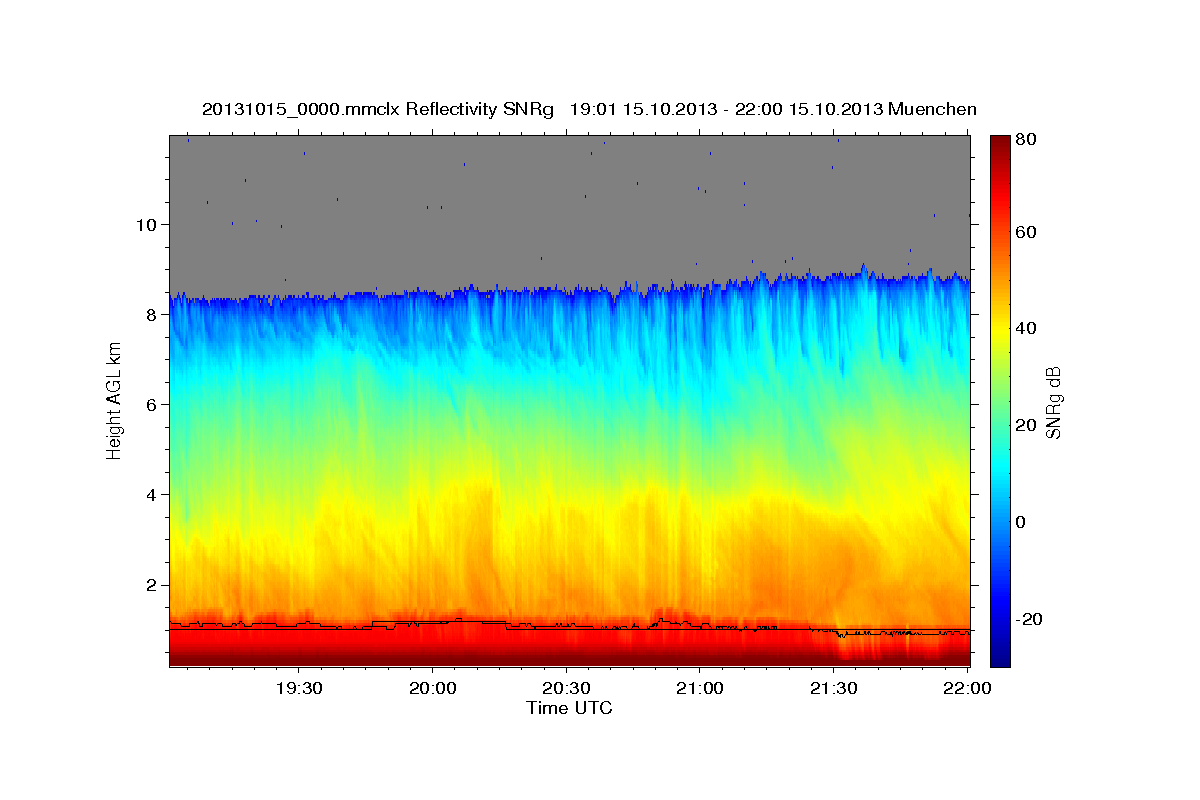Click the colorbar value 60
Image resolution: width=1200 pixels, height=800 pixels.
[1028, 231]
